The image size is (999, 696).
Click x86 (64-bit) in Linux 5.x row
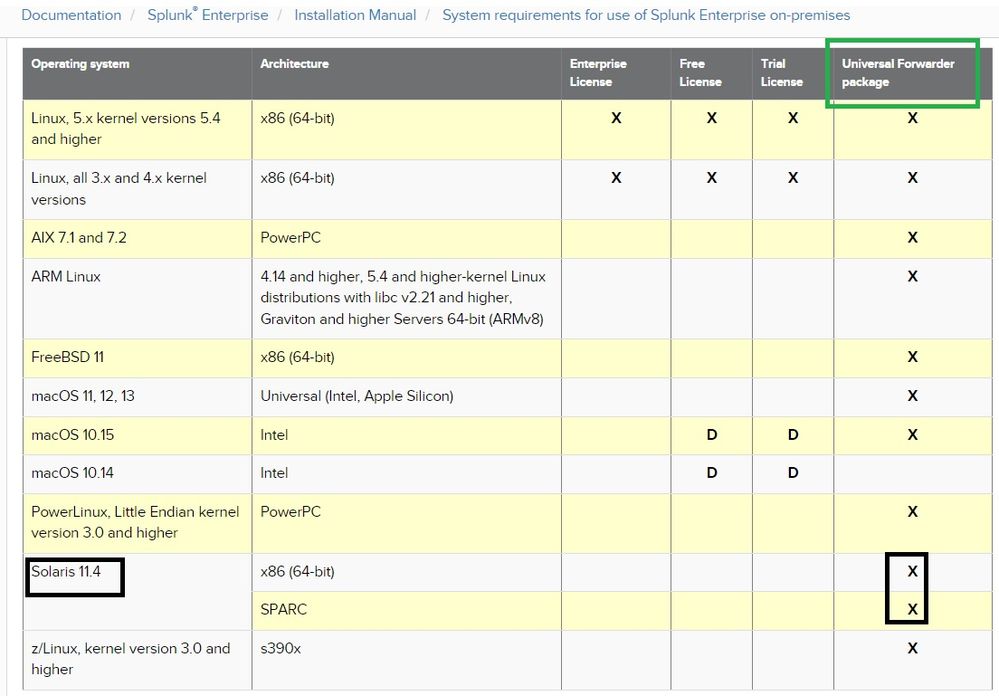406,129
